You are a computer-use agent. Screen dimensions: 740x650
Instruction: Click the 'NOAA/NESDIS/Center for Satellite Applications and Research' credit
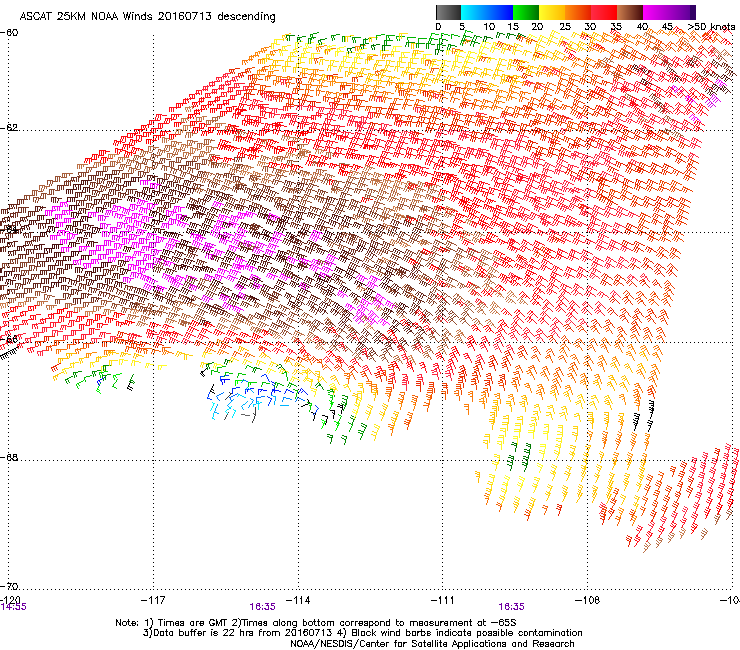tap(432, 643)
